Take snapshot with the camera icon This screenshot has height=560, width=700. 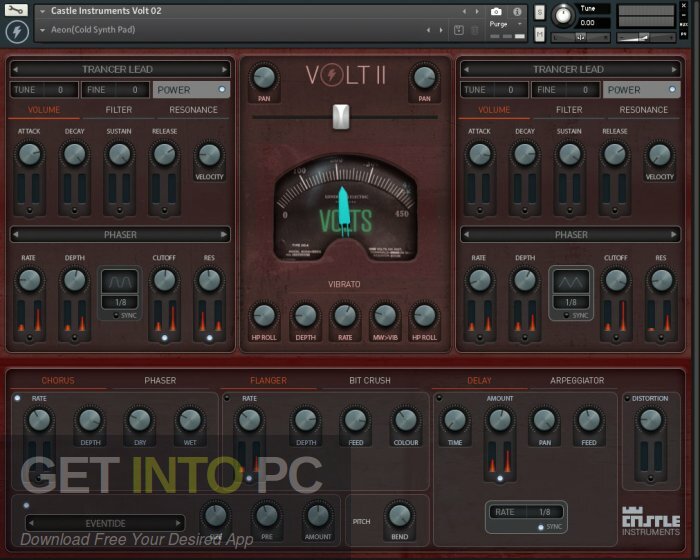[496, 12]
